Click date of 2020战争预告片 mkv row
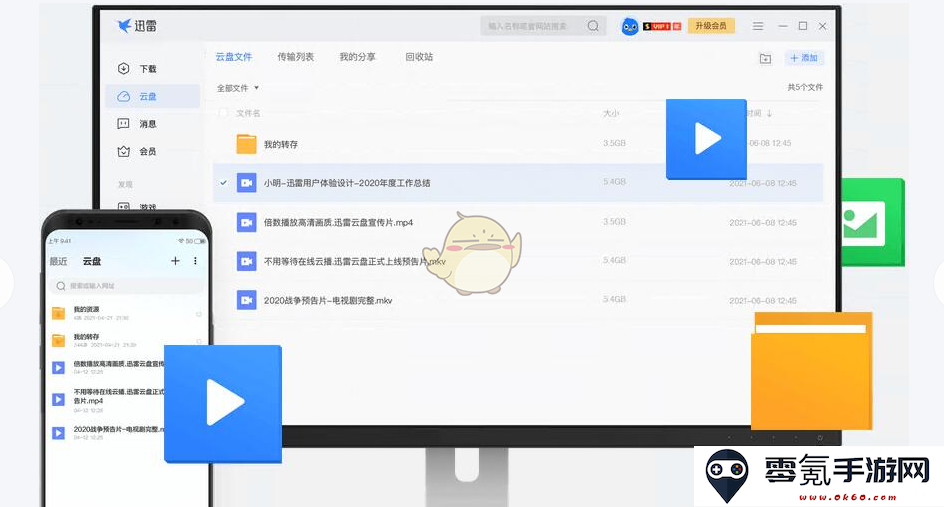 coord(763,300)
